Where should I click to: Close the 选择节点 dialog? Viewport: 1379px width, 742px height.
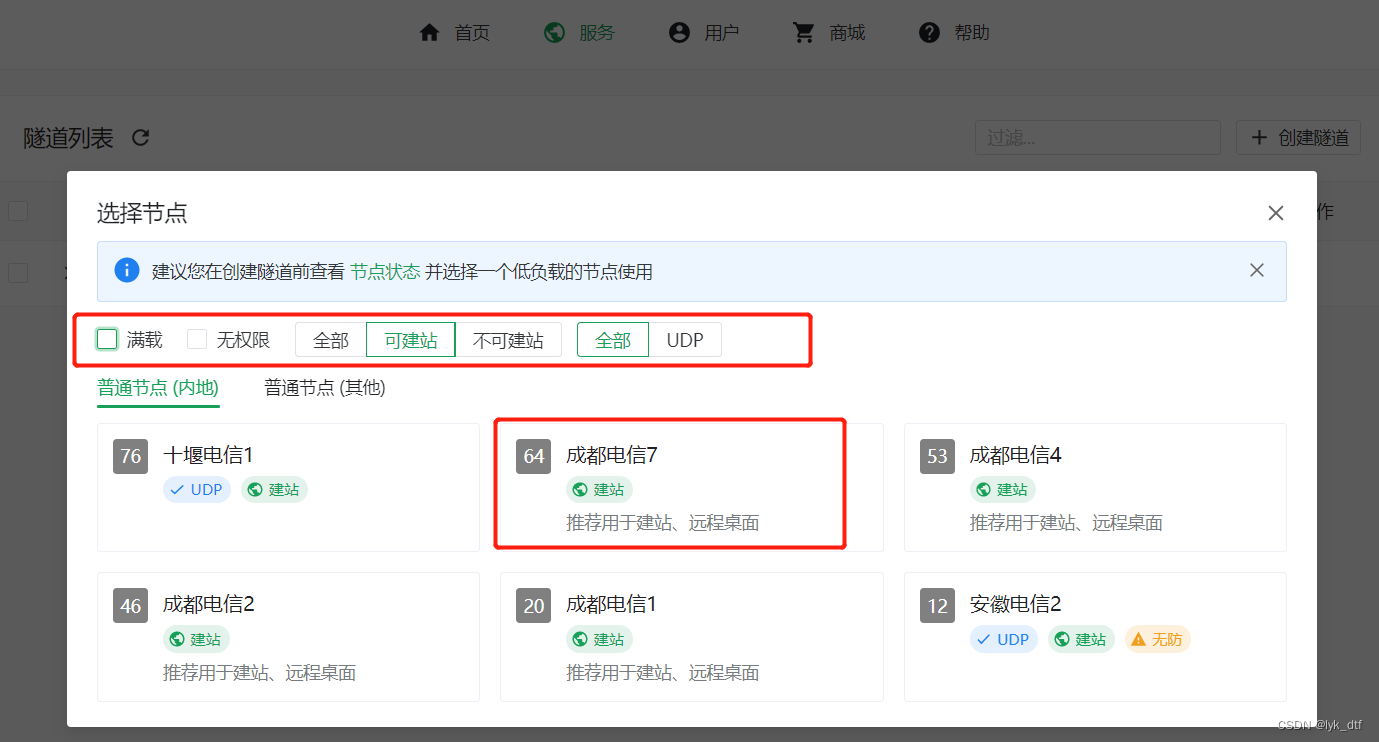click(1276, 213)
